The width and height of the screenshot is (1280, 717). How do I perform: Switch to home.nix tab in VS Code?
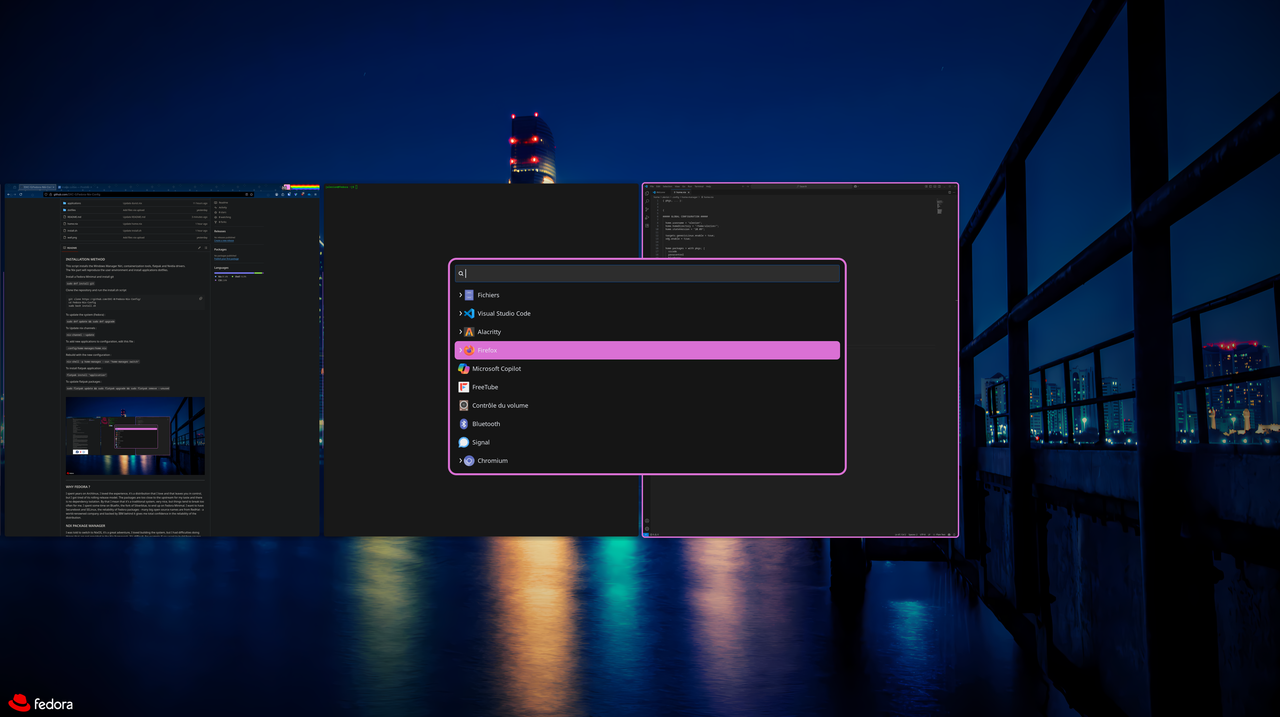pos(681,192)
